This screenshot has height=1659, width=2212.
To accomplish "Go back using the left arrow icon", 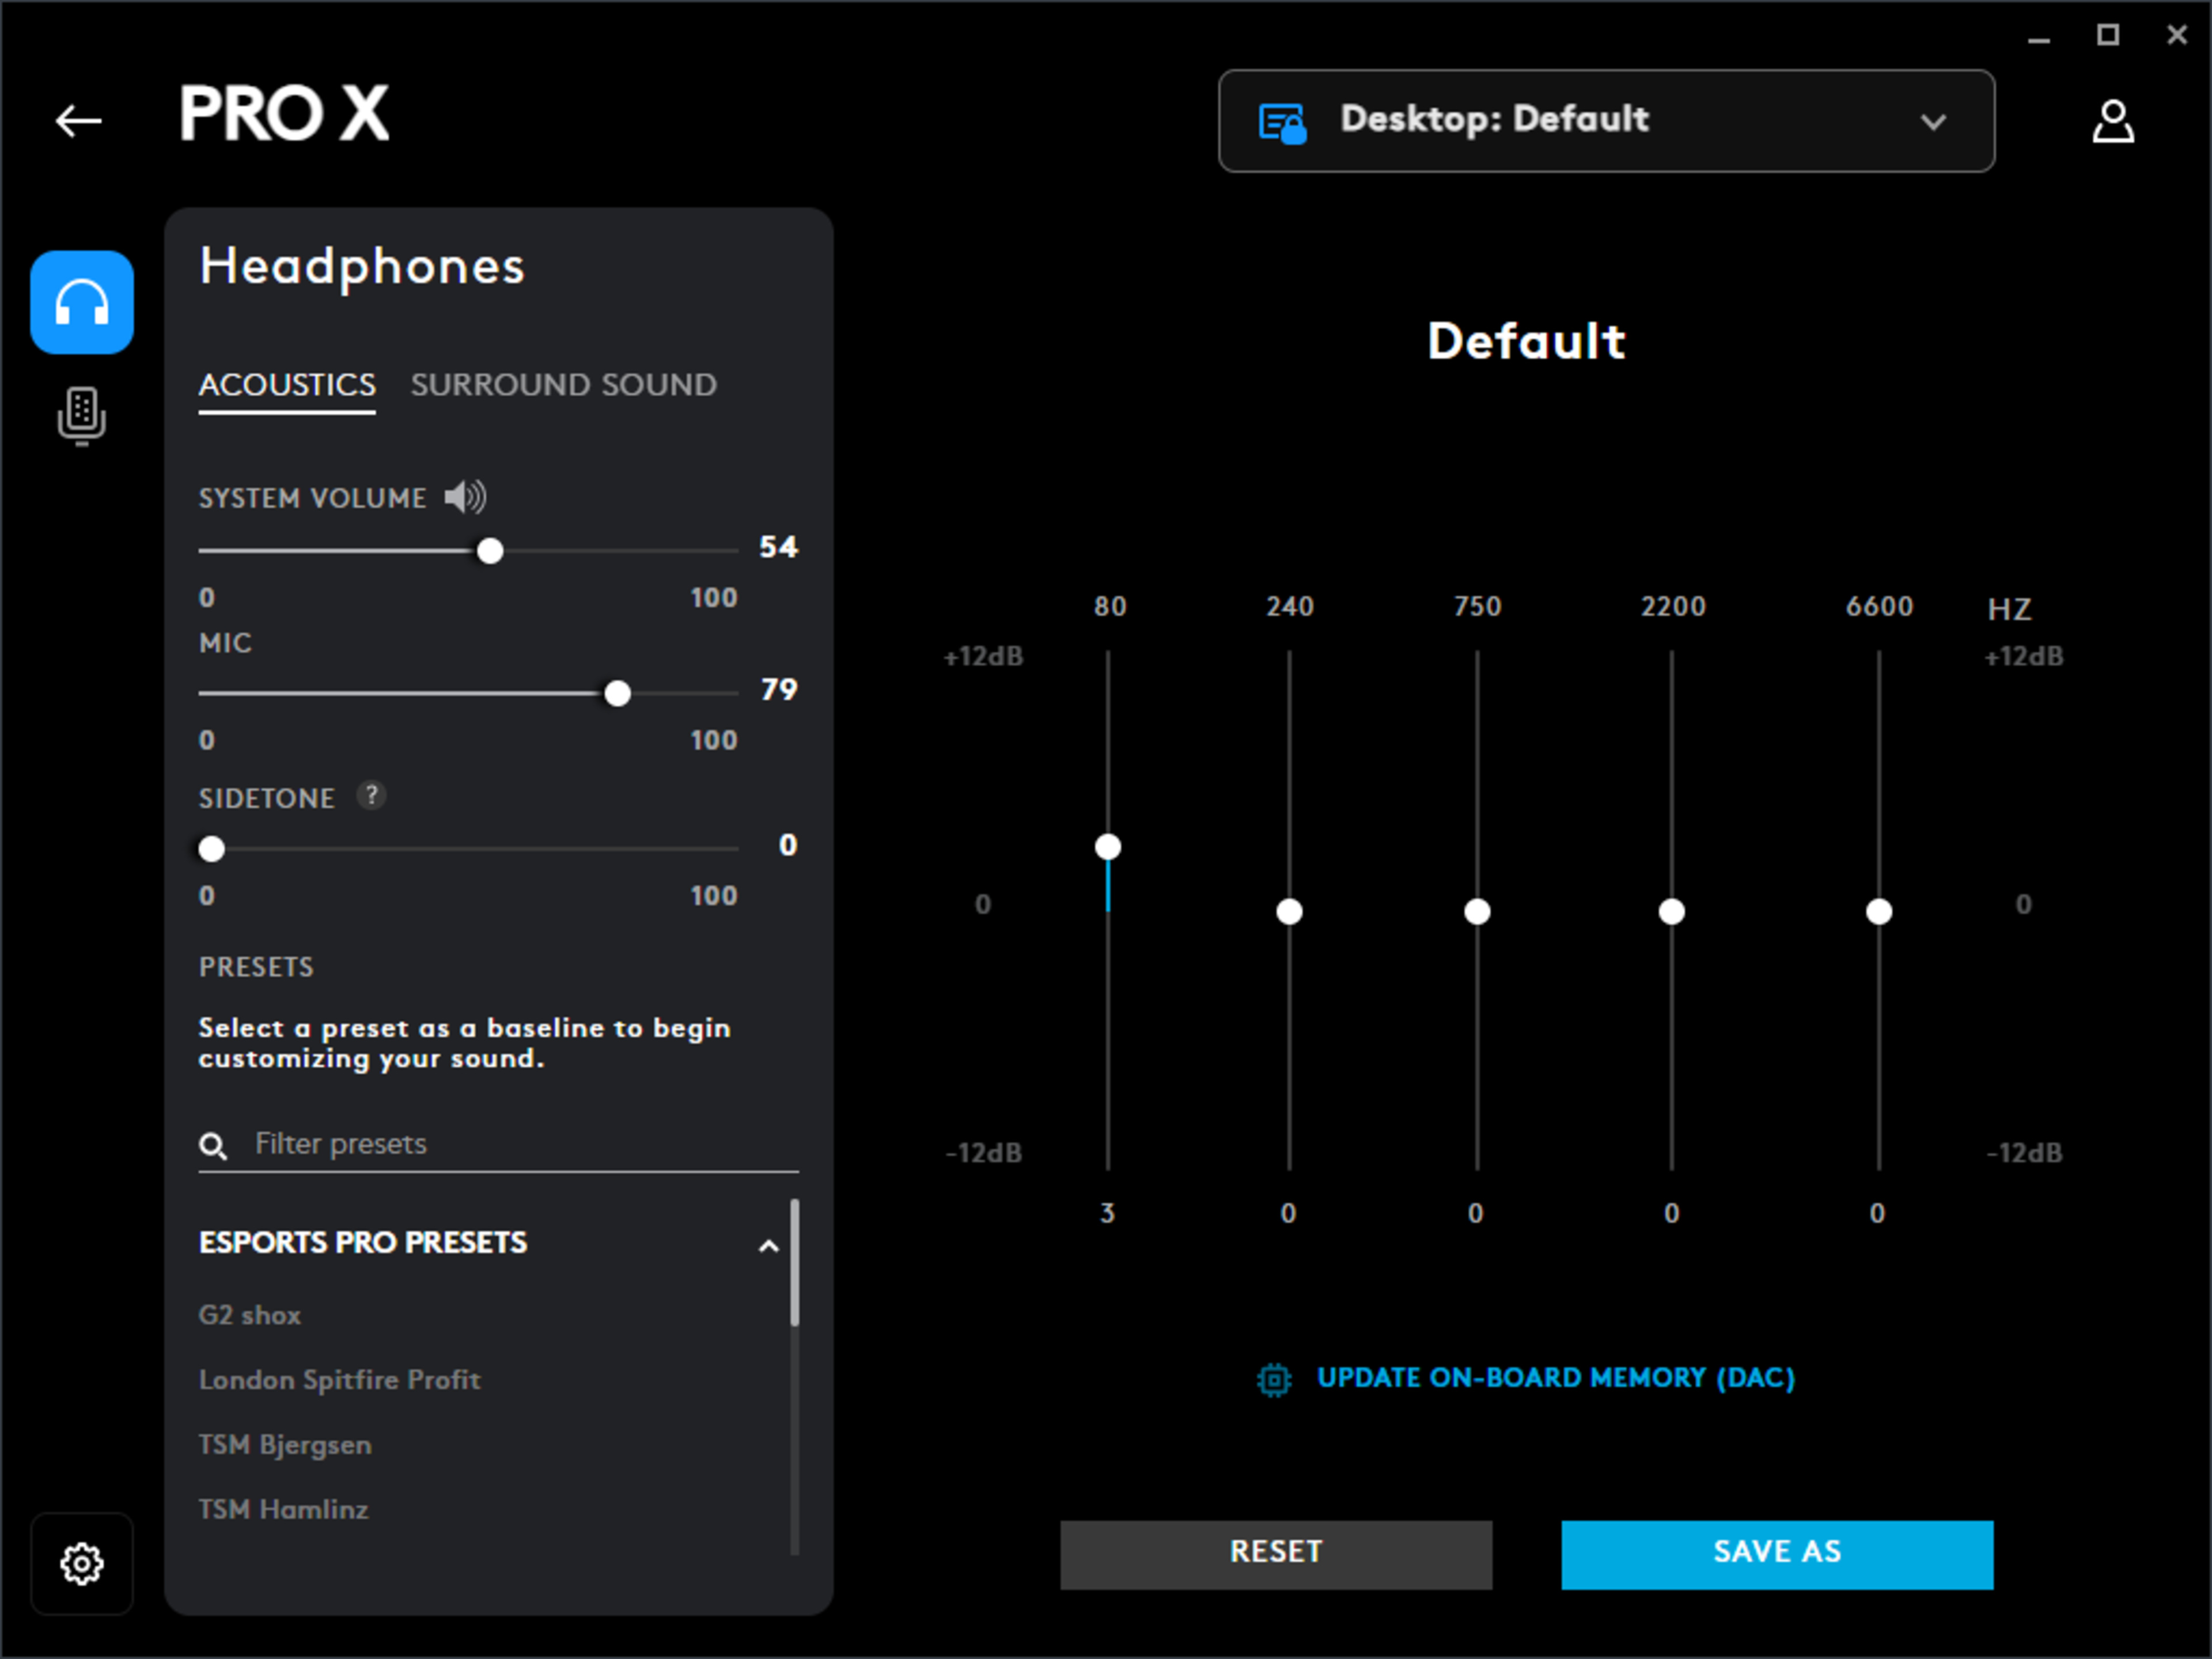I will [x=78, y=121].
